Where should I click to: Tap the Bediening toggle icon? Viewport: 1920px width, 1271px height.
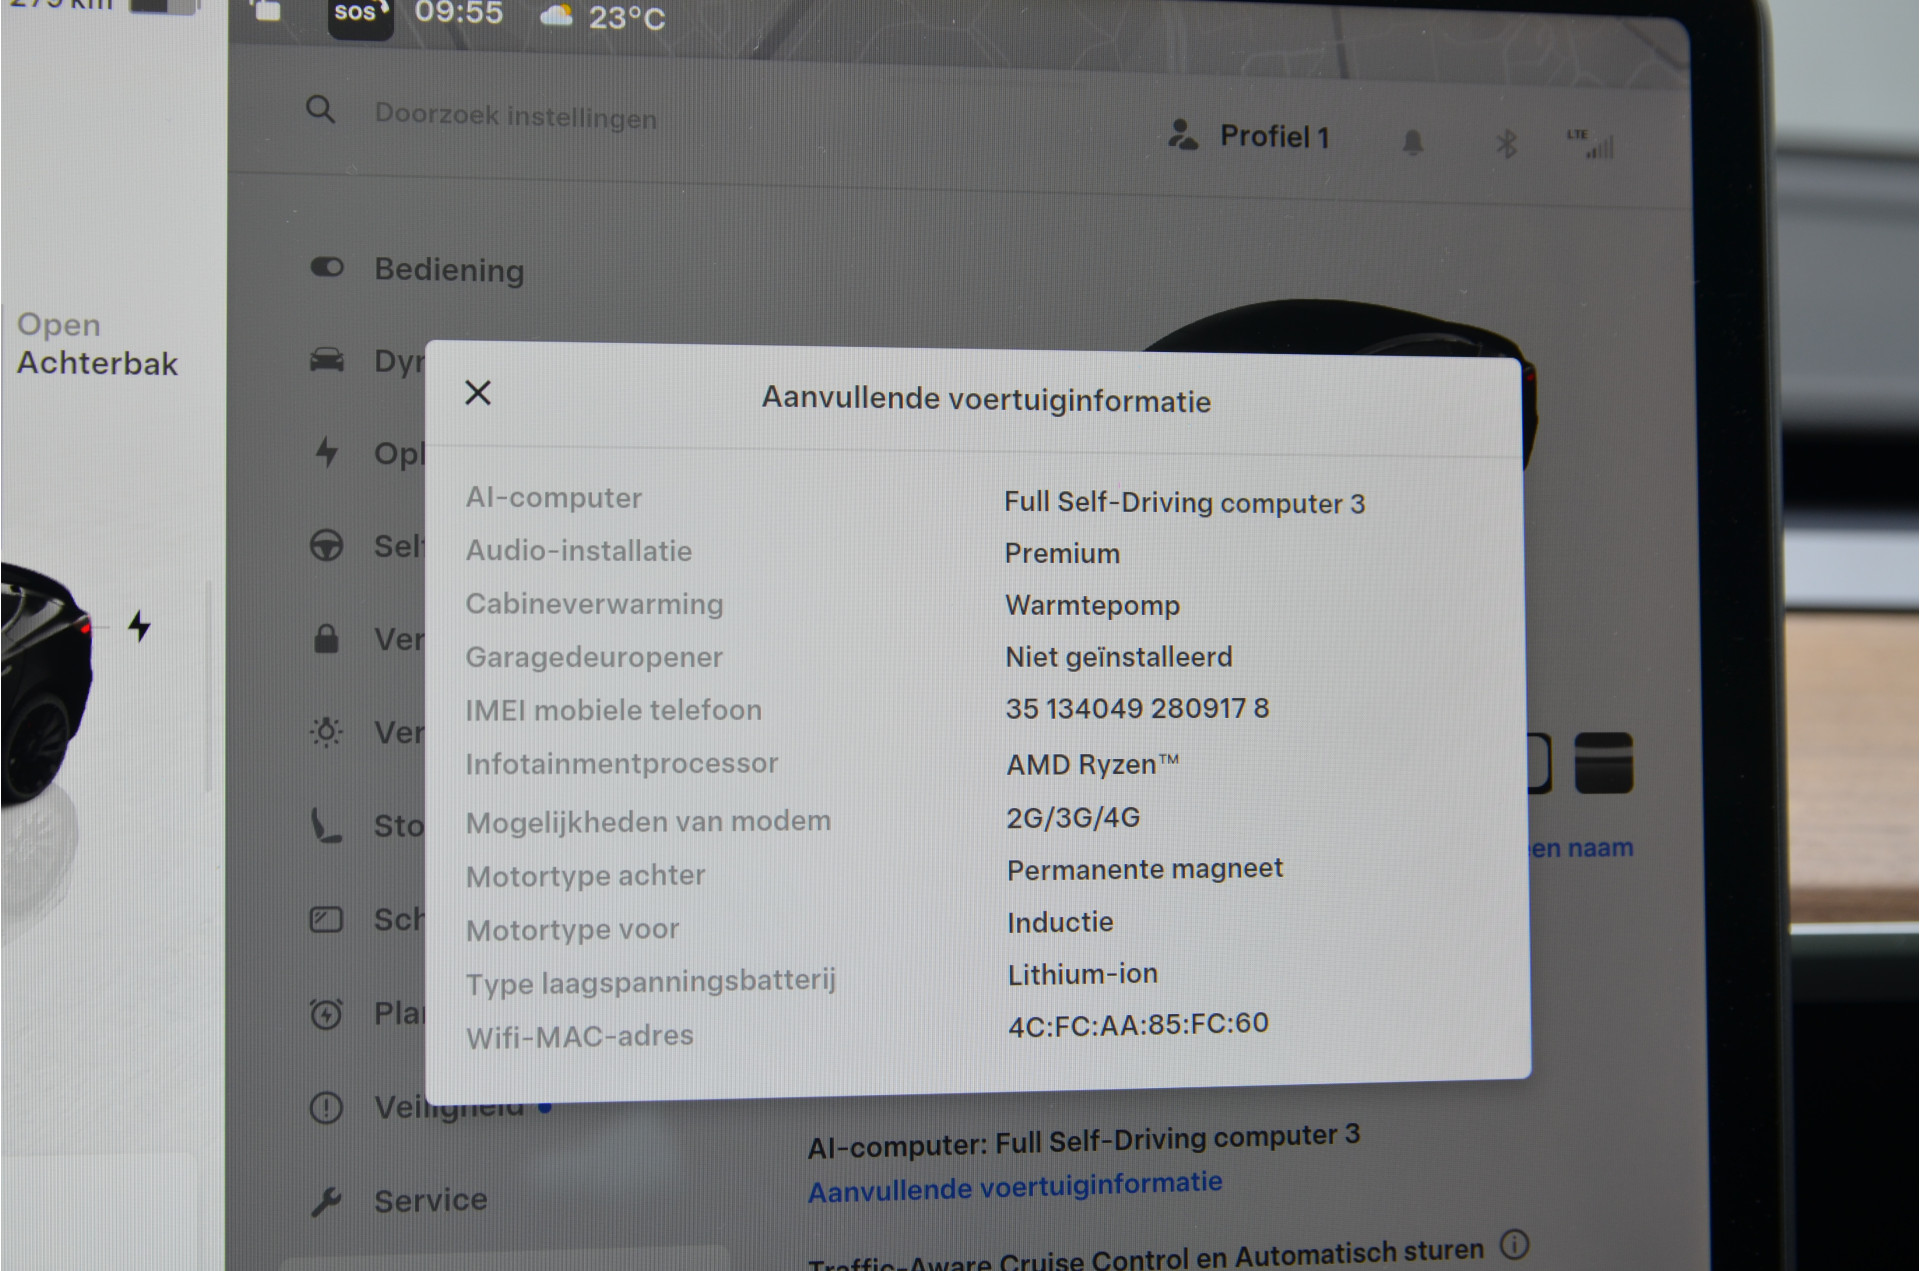pos(327,267)
